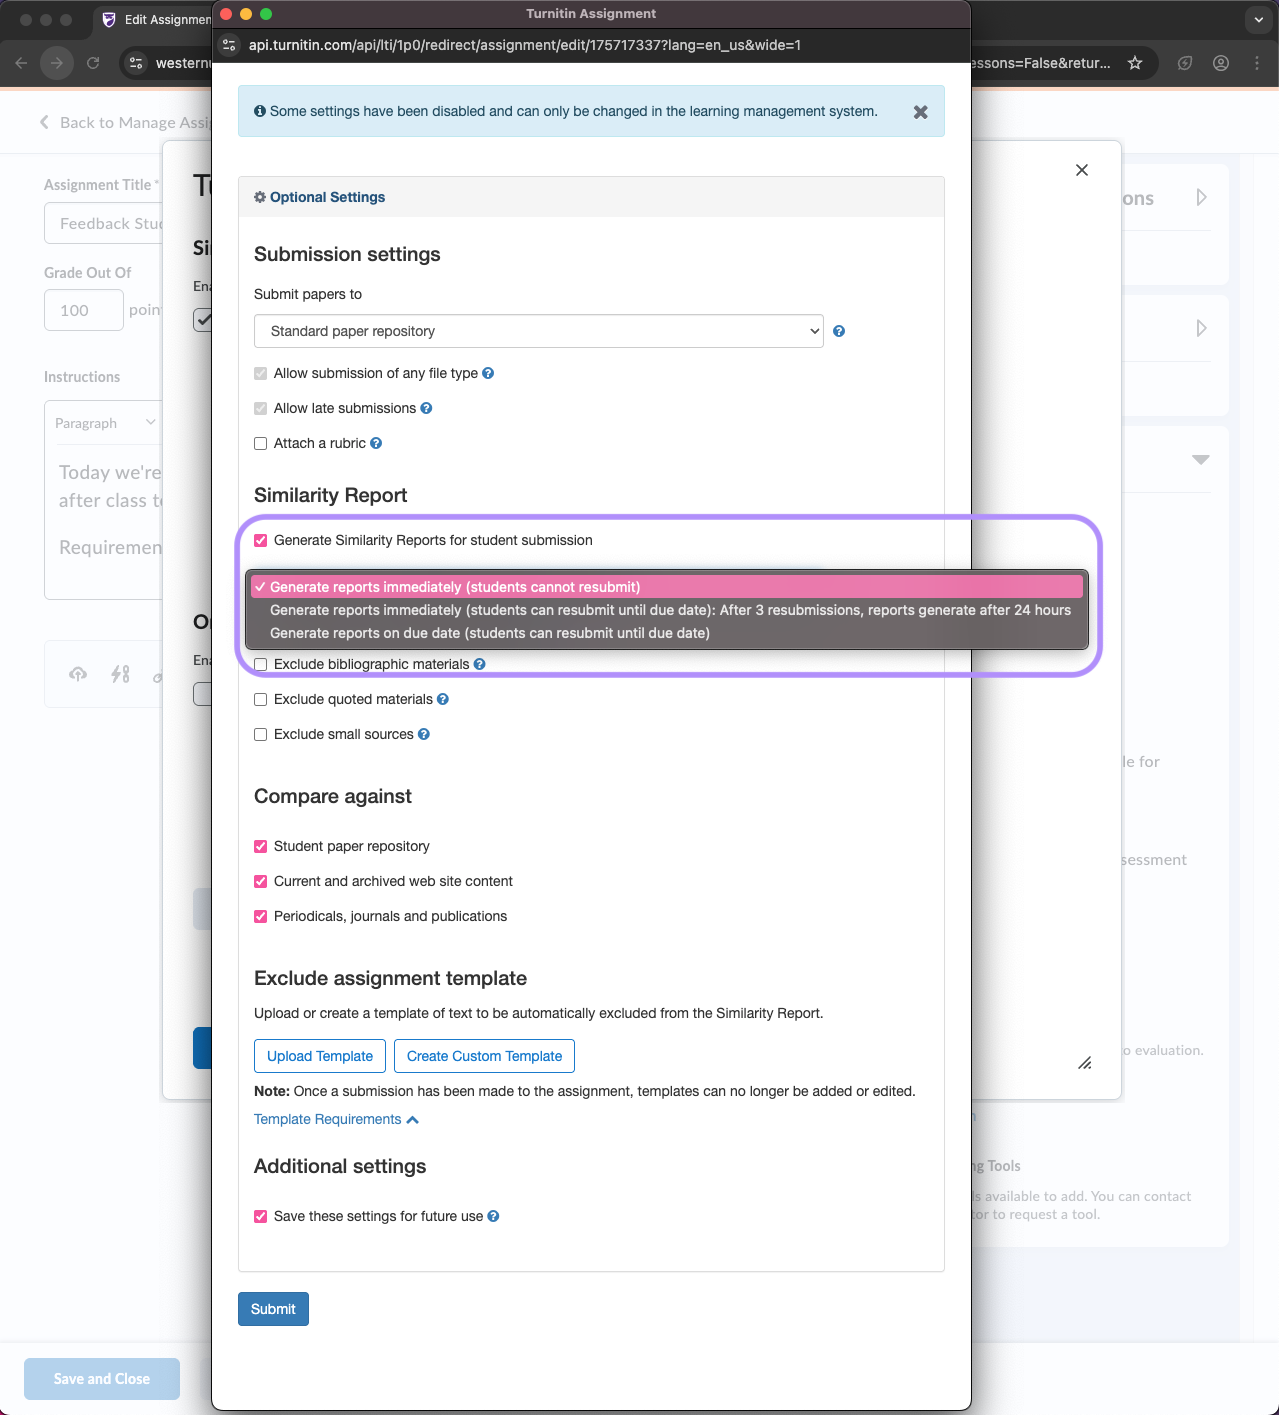Viewport: 1279px width, 1415px height.
Task: Click help icon next to Attach a rubric
Action: coord(376,443)
